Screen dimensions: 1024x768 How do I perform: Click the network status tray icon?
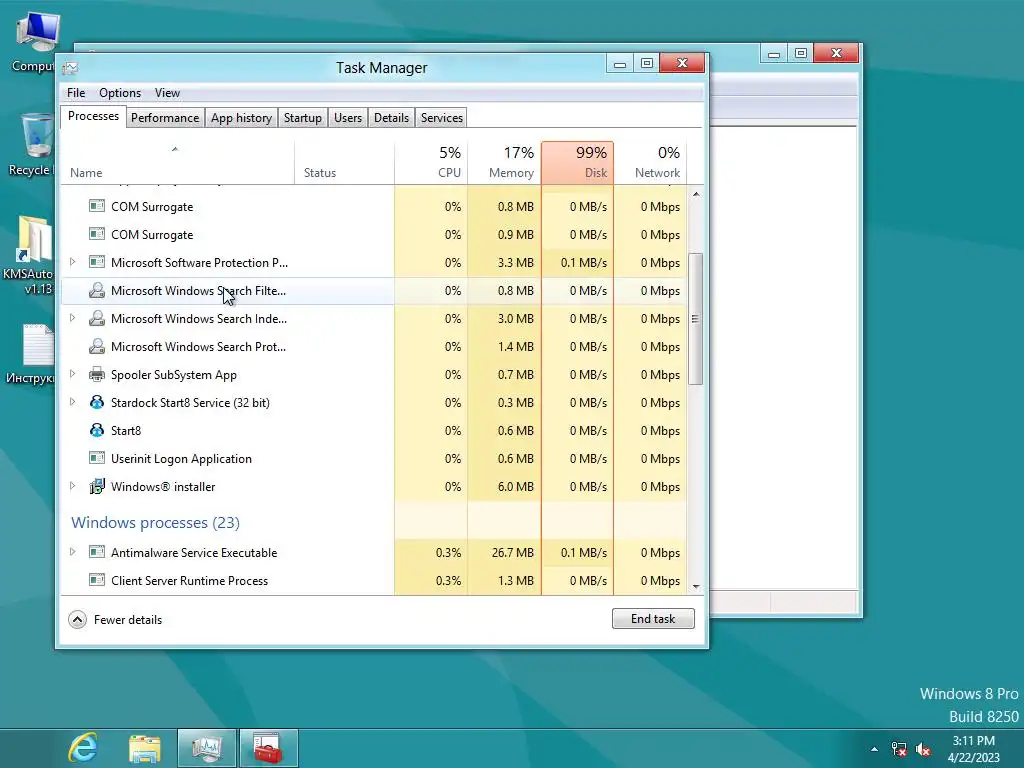tap(899, 749)
